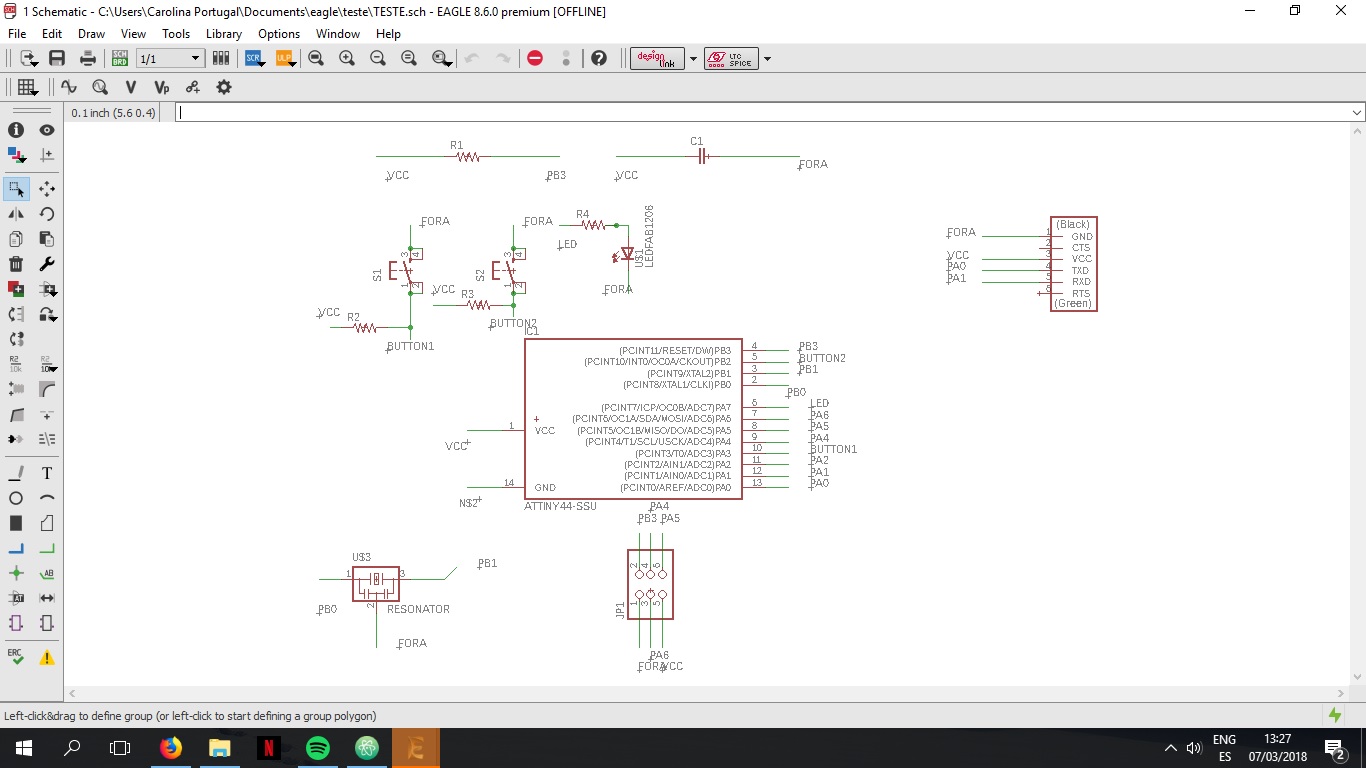Select the green Net tool
Image resolution: width=1366 pixels, height=768 pixels.
tap(47, 548)
